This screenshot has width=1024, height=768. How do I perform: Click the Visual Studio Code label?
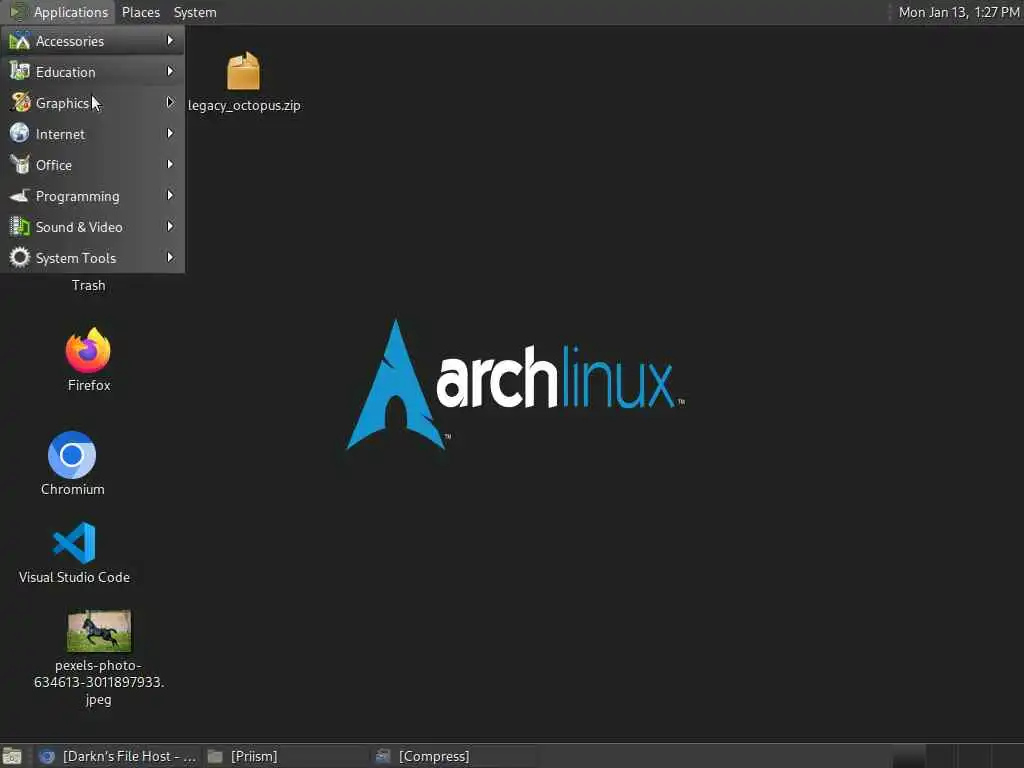click(x=74, y=577)
